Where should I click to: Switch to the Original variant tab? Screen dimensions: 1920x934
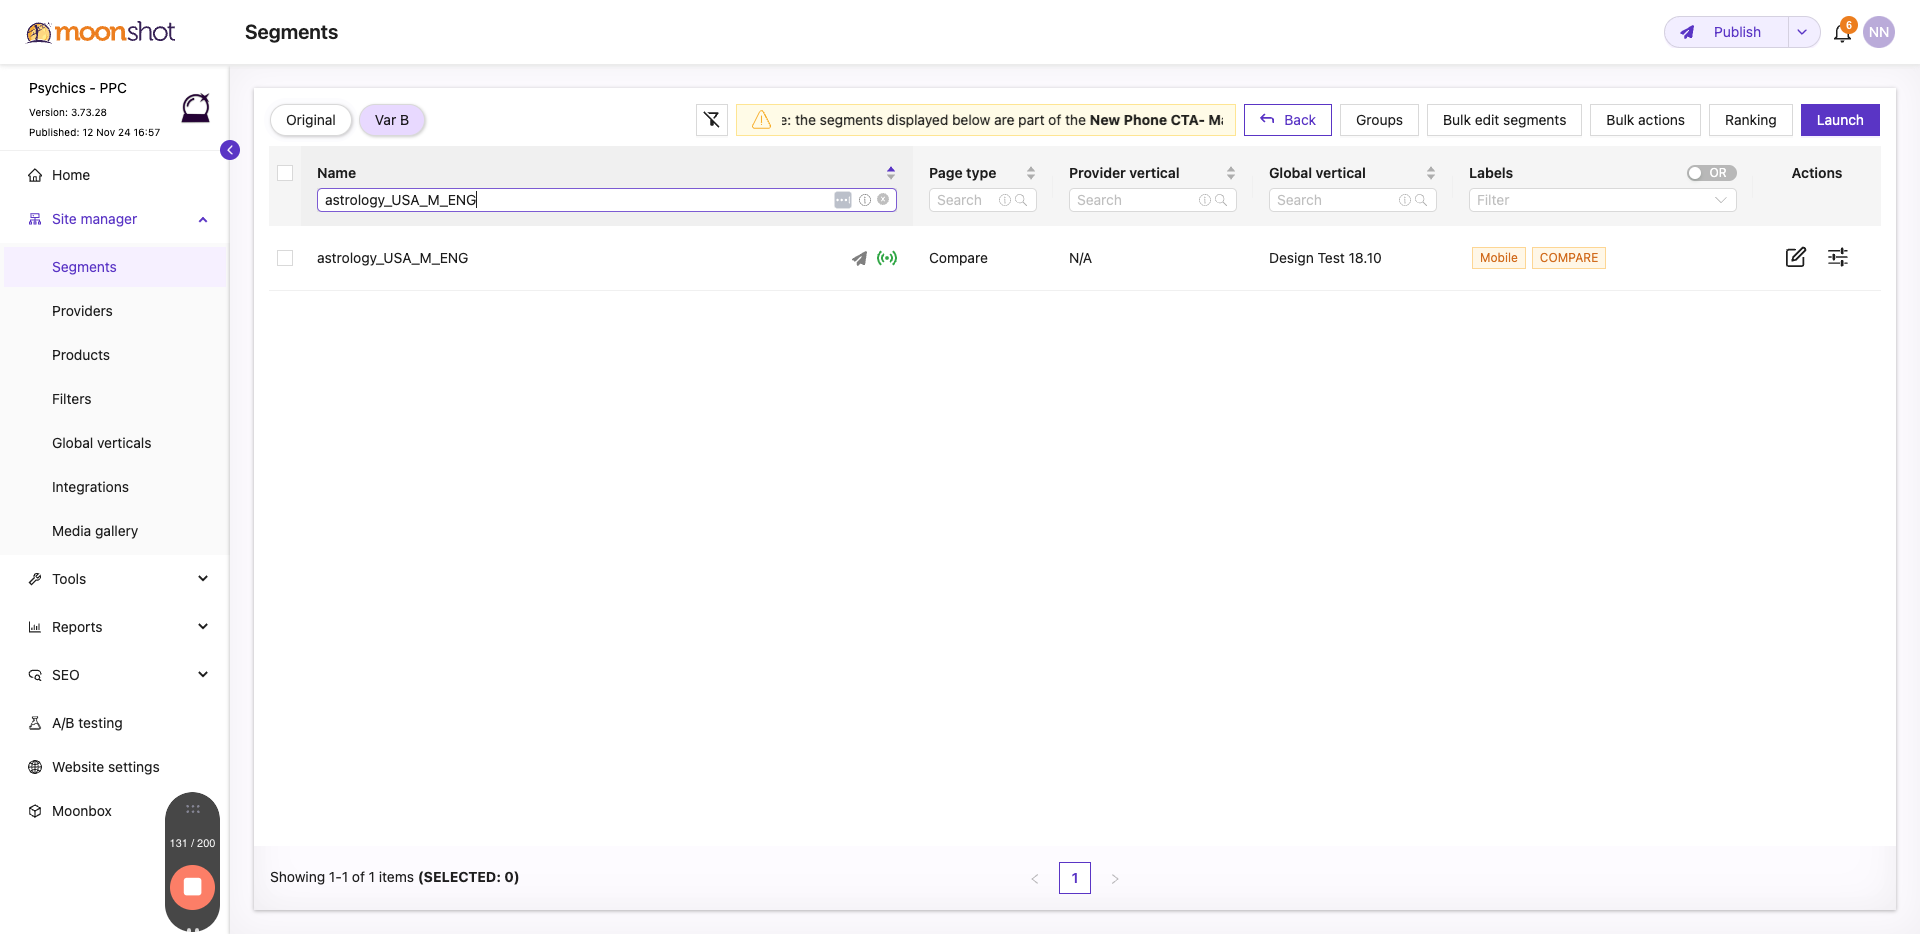310,120
